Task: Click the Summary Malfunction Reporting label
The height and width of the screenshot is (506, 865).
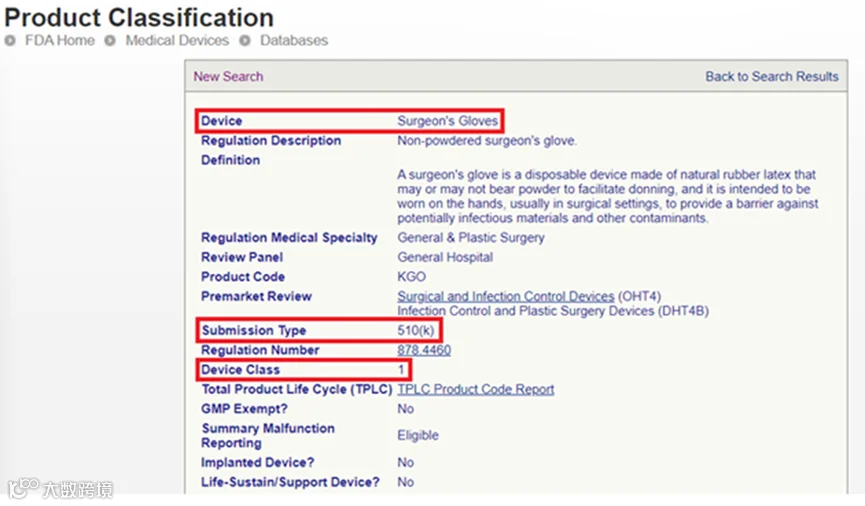Action: [x=268, y=435]
